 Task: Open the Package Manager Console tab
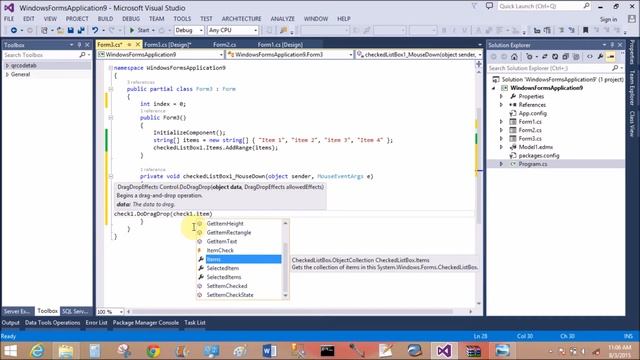[x=146, y=323]
